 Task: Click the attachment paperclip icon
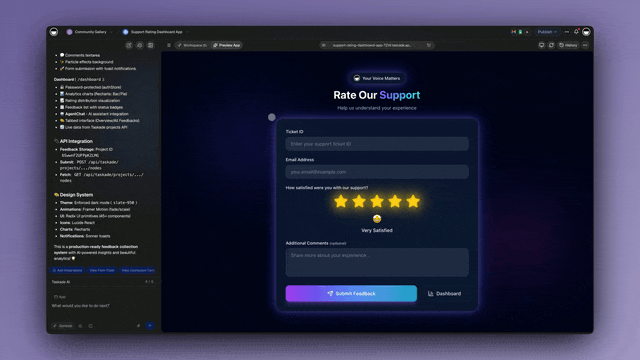pyautogui.click(x=139, y=326)
